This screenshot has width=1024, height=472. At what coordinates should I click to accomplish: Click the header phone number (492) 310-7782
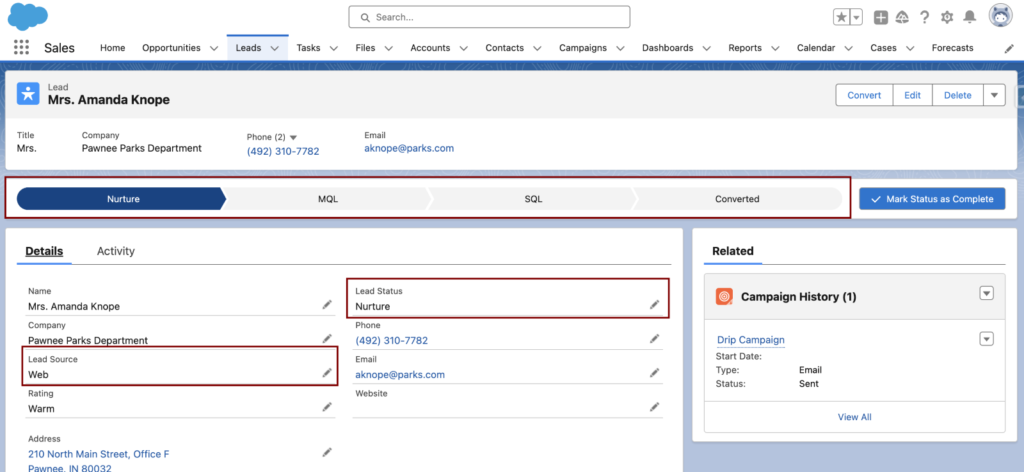click(283, 151)
